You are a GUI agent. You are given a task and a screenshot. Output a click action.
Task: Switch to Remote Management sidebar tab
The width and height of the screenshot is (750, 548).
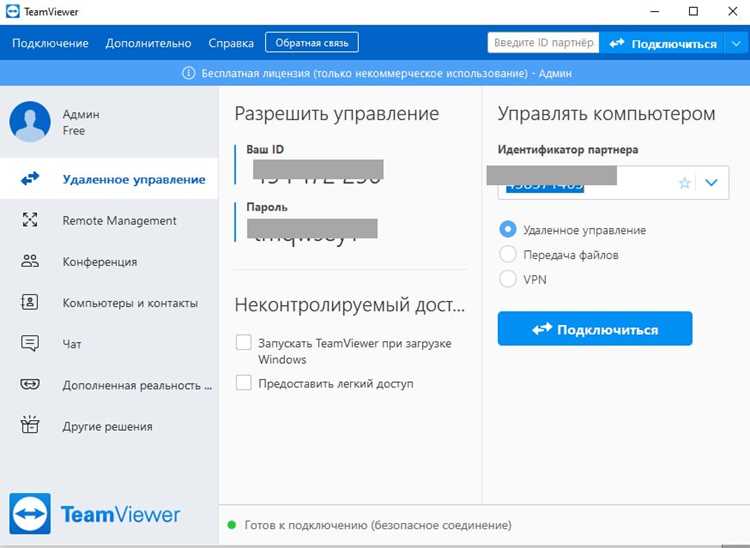[109, 220]
